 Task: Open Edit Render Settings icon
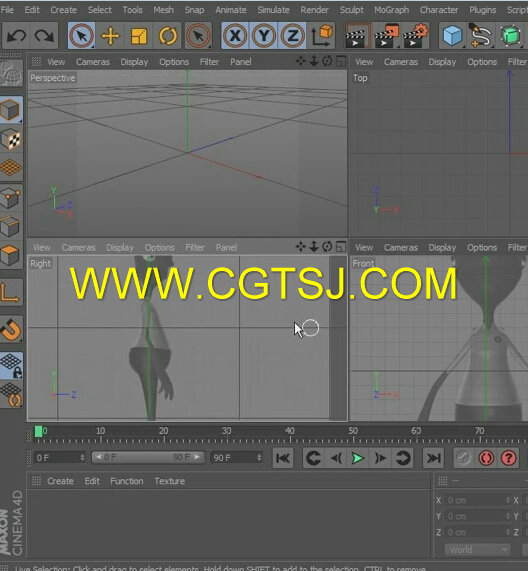(415, 36)
